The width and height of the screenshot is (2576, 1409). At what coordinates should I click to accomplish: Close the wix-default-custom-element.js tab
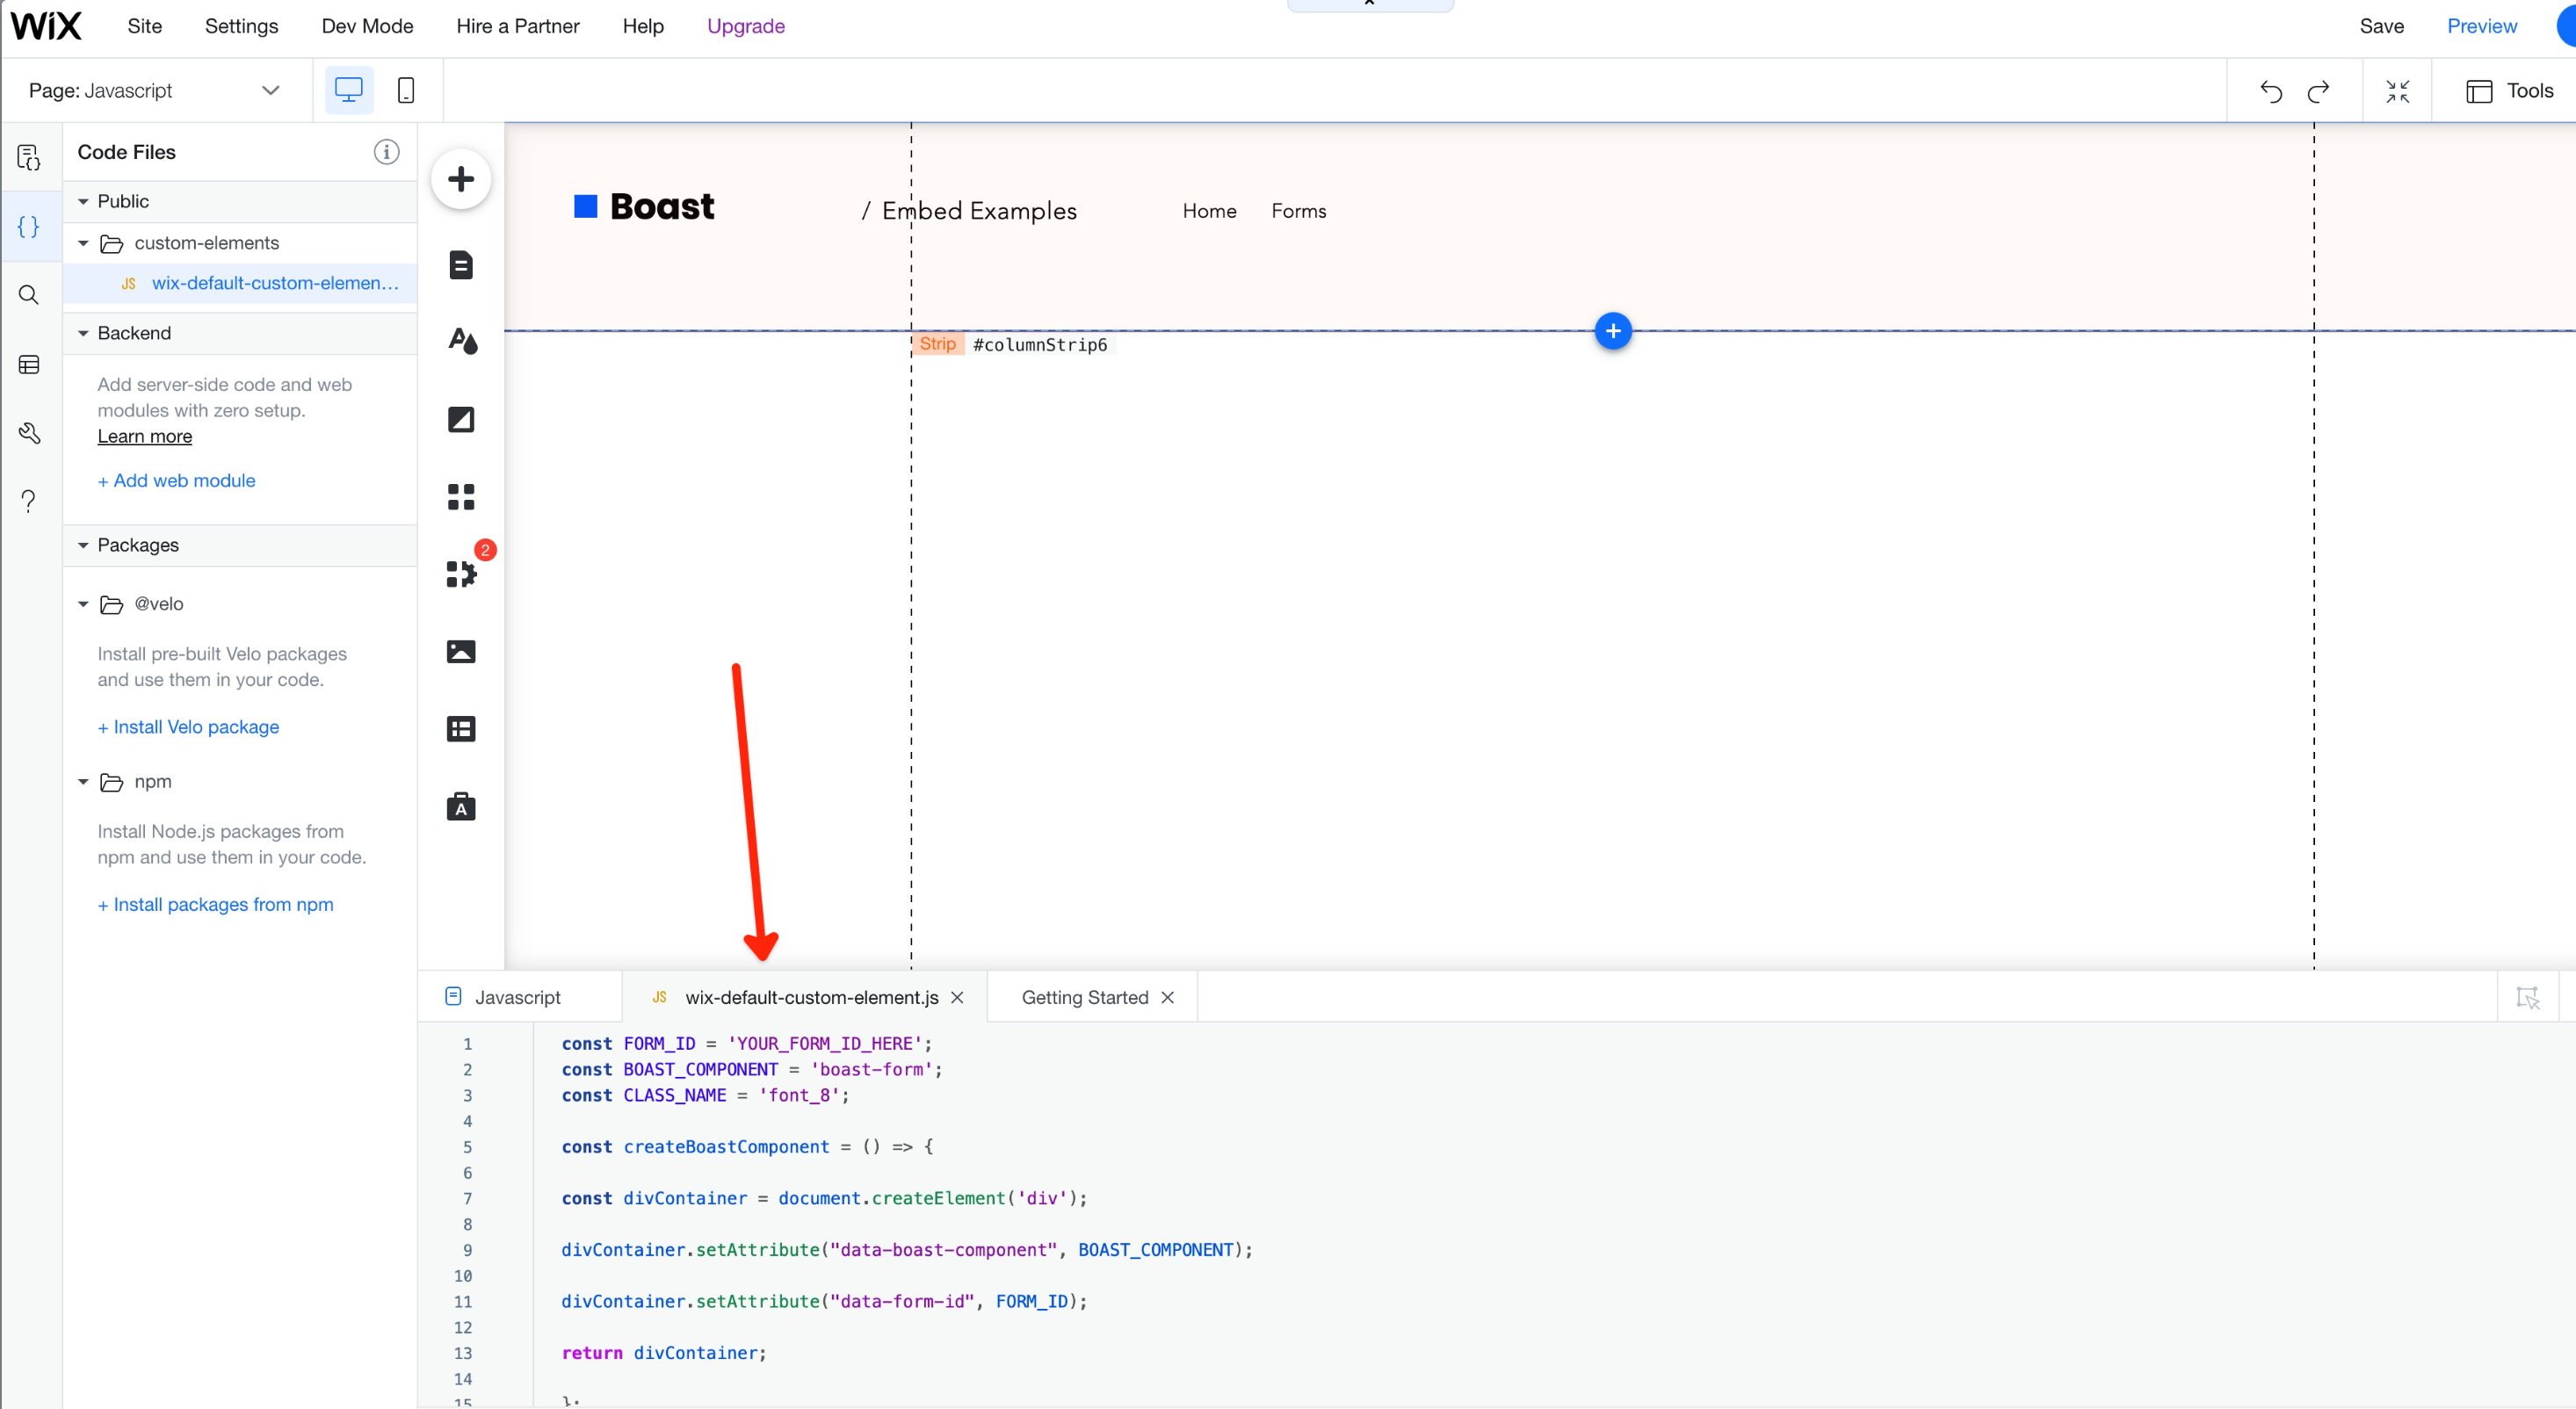click(x=957, y=997)
